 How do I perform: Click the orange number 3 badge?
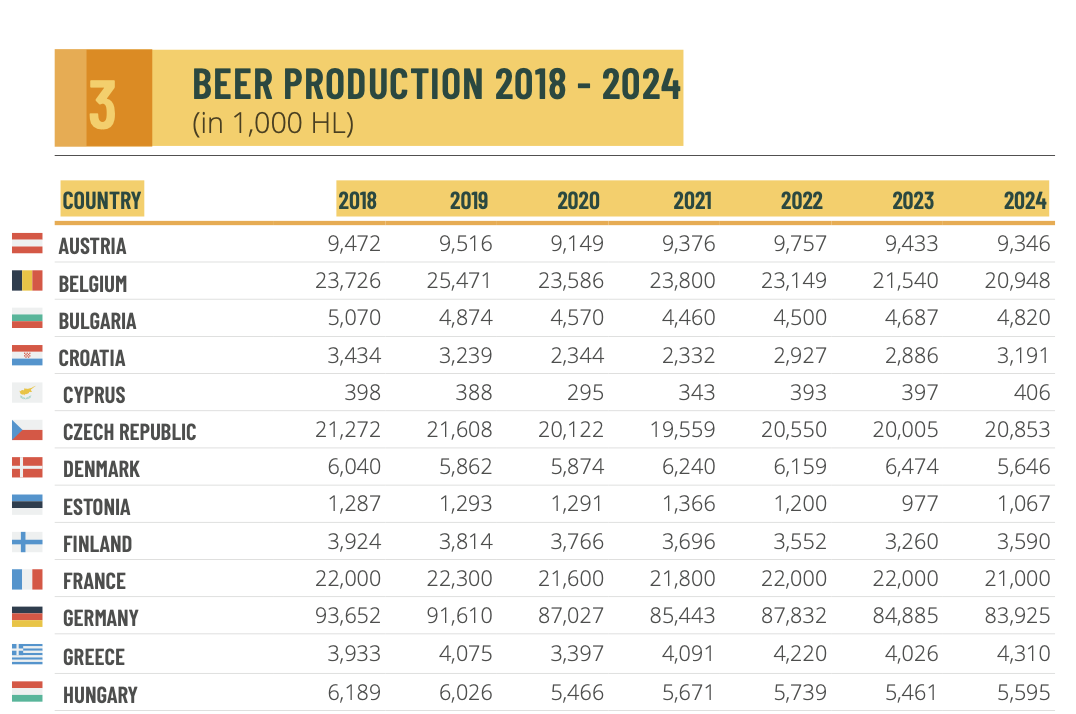click(x=103, y=100)
